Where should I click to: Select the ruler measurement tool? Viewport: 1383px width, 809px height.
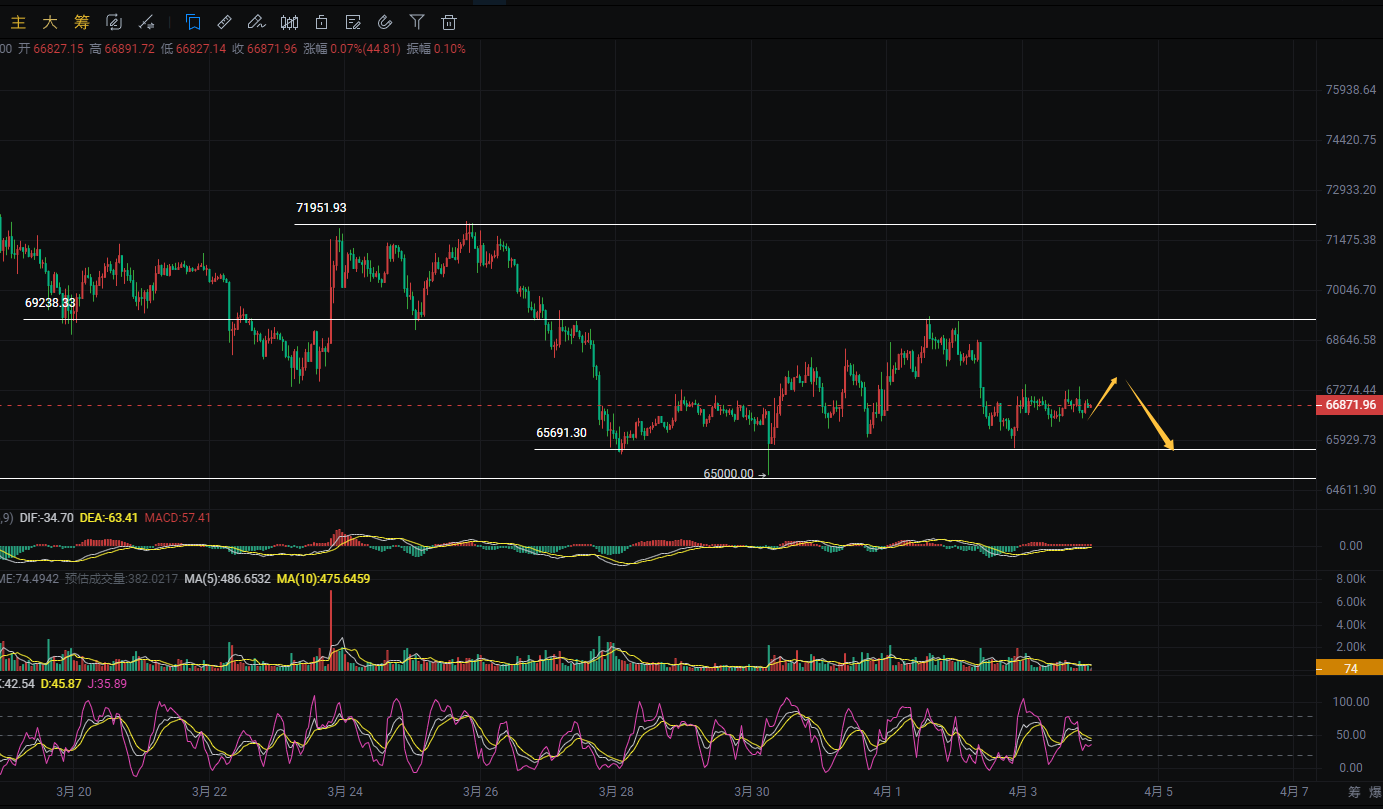point(225,21)
